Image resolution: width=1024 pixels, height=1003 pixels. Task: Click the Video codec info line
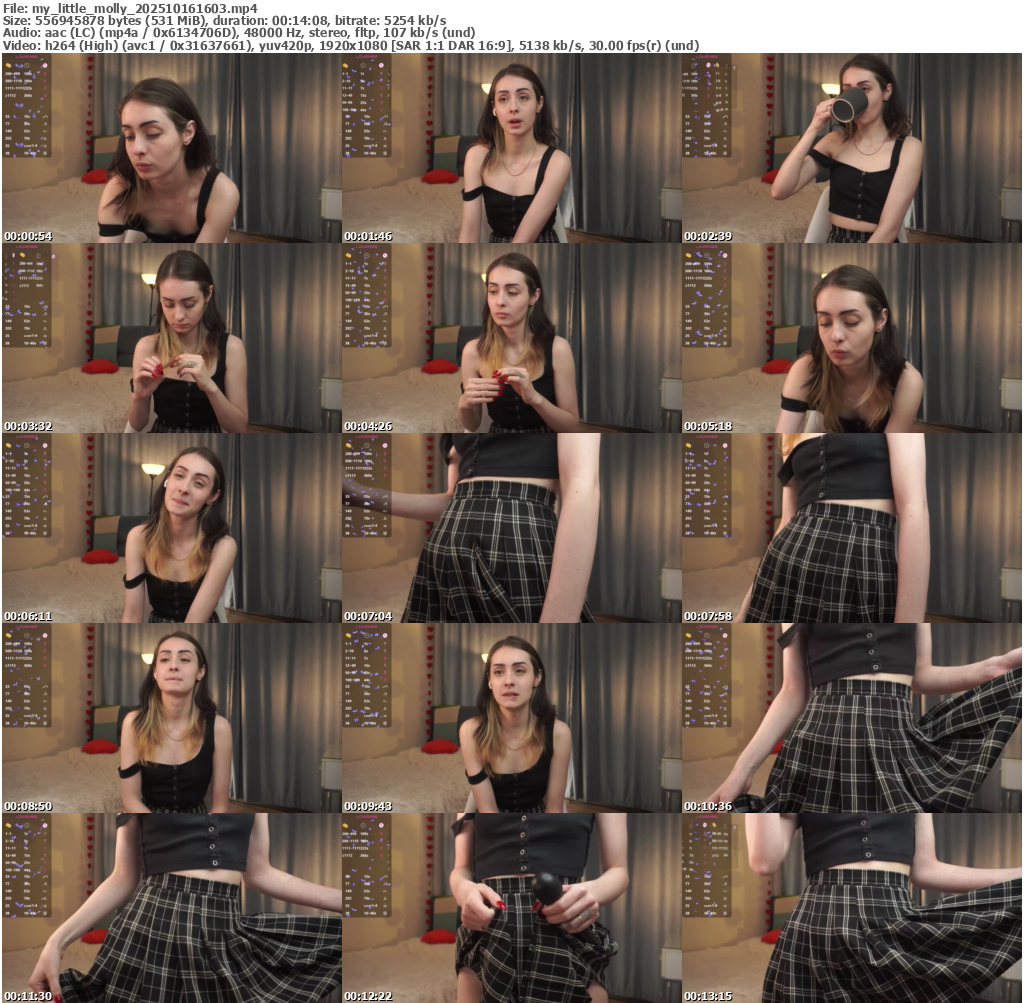pyautogui.click(x=350, y=45)
